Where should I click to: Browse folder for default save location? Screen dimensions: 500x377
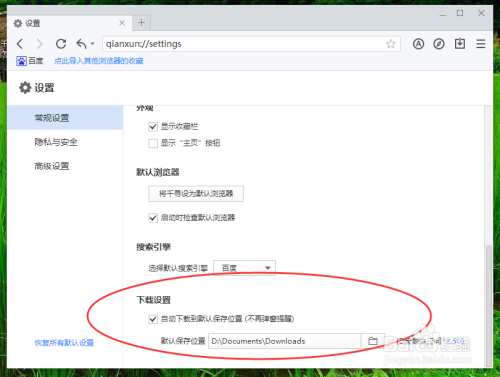373,341
